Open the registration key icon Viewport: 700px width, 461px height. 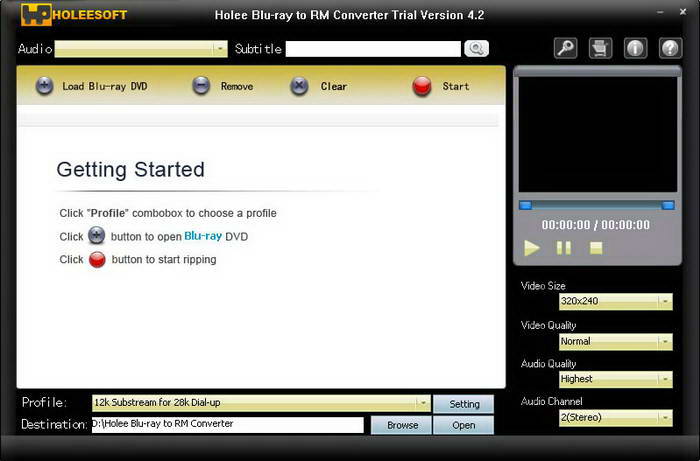pyautogui.click(x=566, y=48)
